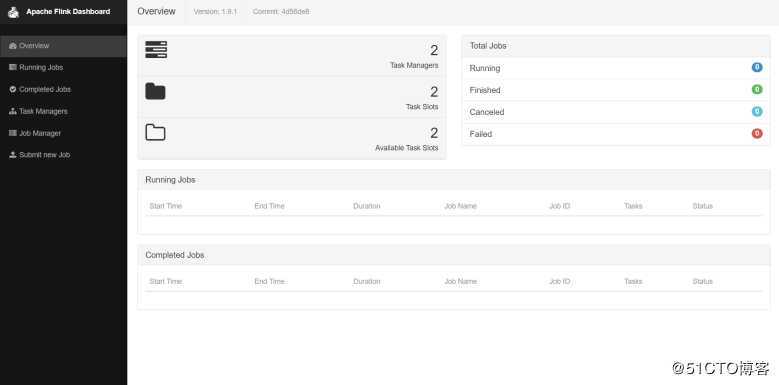Click Status column in Completed Jobs table
Image resolution: width=779 pixels, height=385 pixels.
(x=702, y=281)
